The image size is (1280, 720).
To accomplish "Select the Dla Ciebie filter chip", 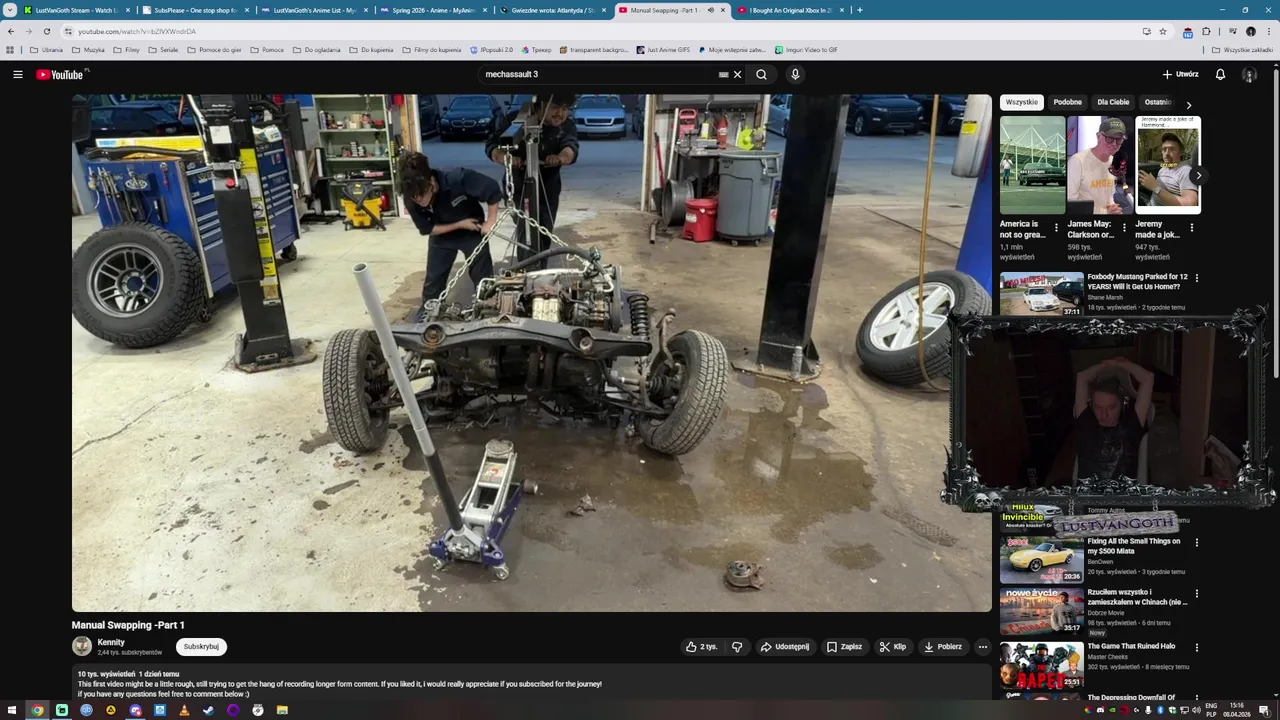I will pos(1113,102).
